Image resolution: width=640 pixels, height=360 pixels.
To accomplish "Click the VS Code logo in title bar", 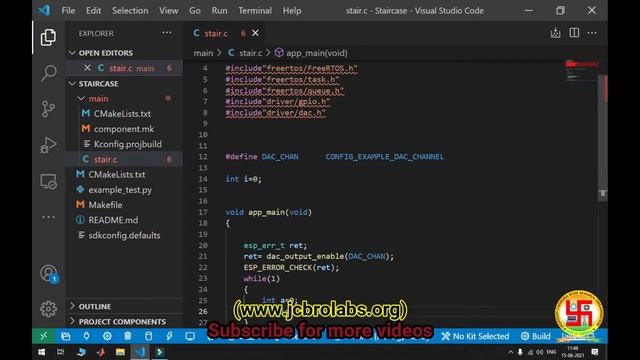I will [44, 10].
